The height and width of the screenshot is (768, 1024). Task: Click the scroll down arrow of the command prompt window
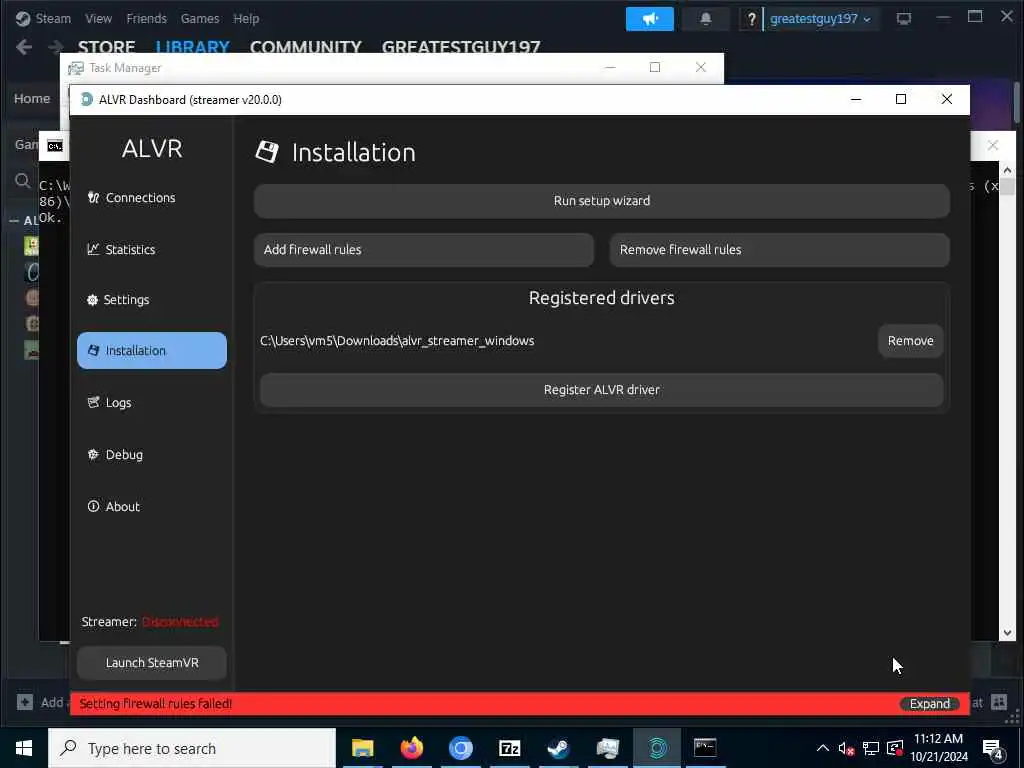tap(1007, 632)
